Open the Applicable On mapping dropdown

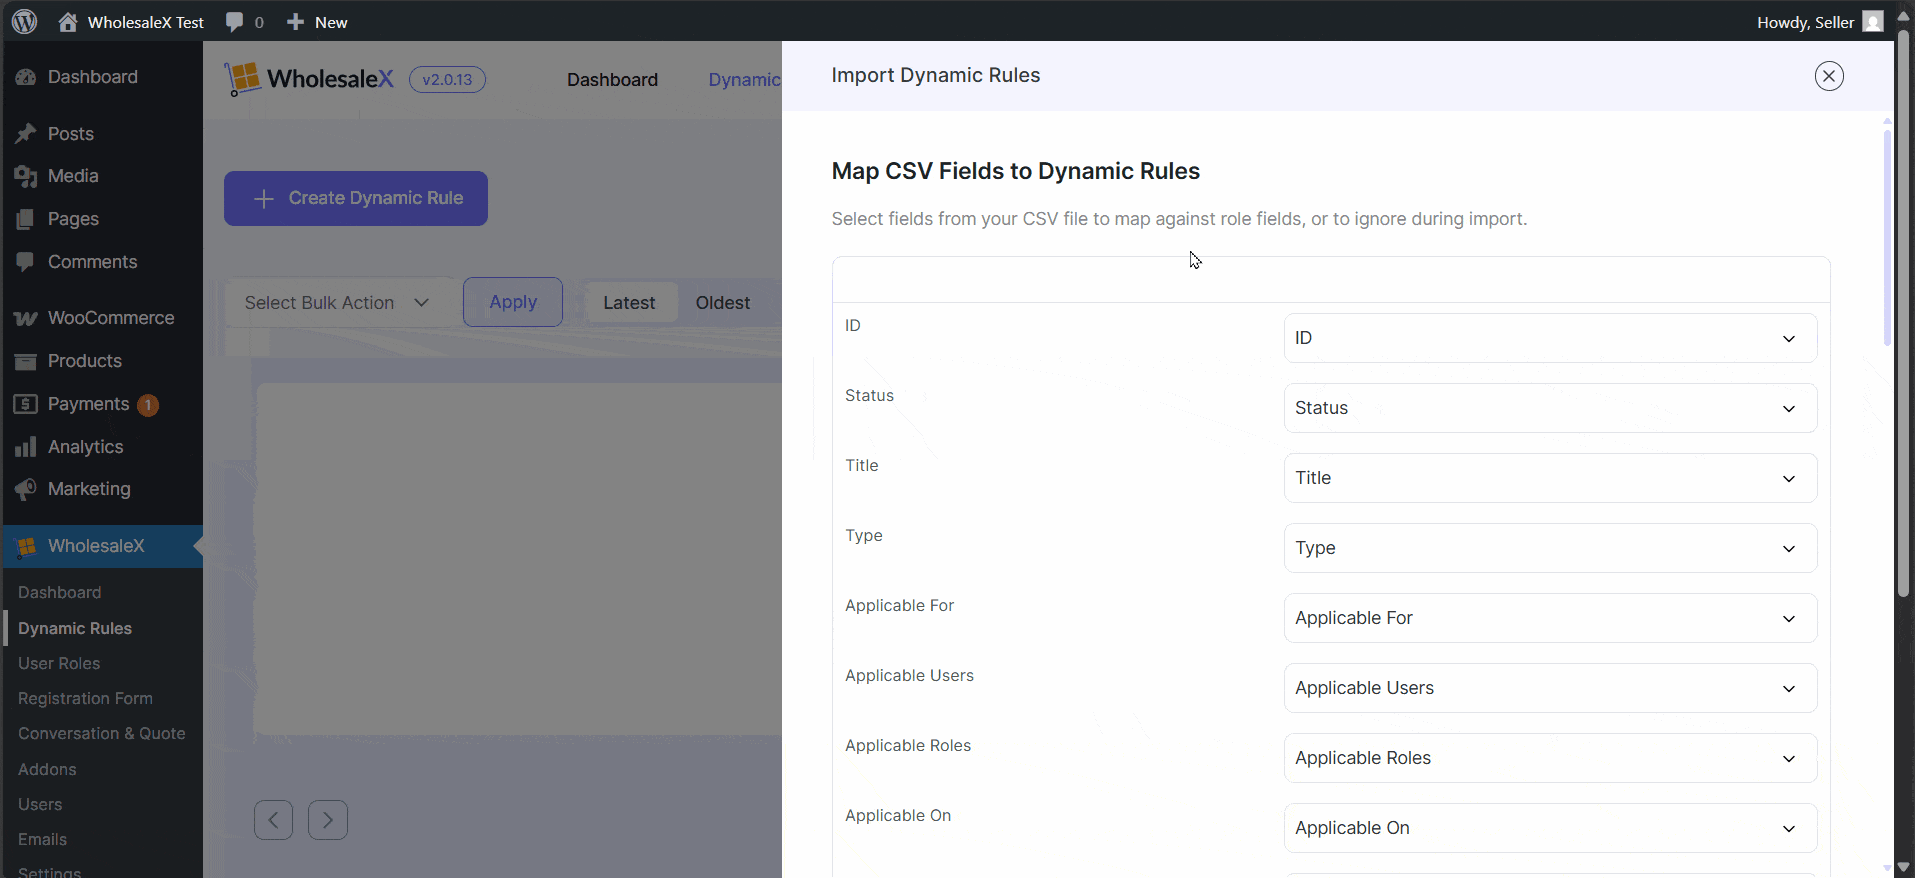coord(1550,828)
